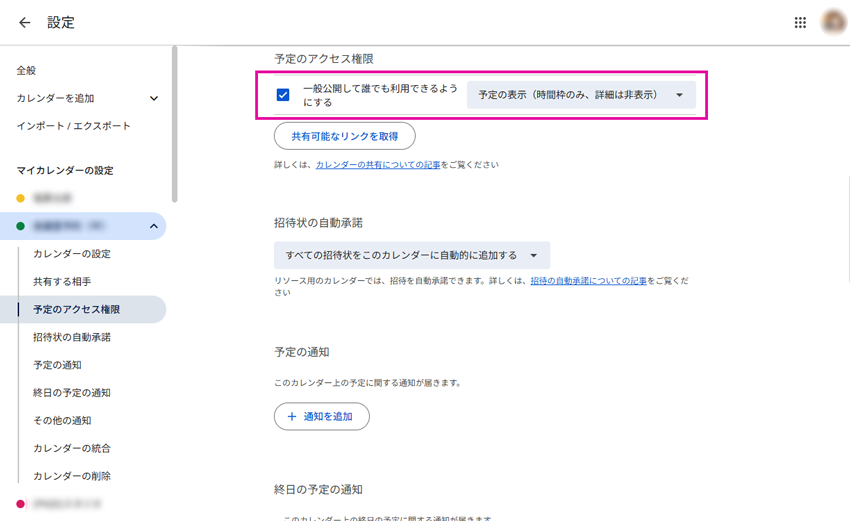850x521 pixels.
Task: Open カレンダーの共有についての記事 link
Action: (x=377, y=164)
